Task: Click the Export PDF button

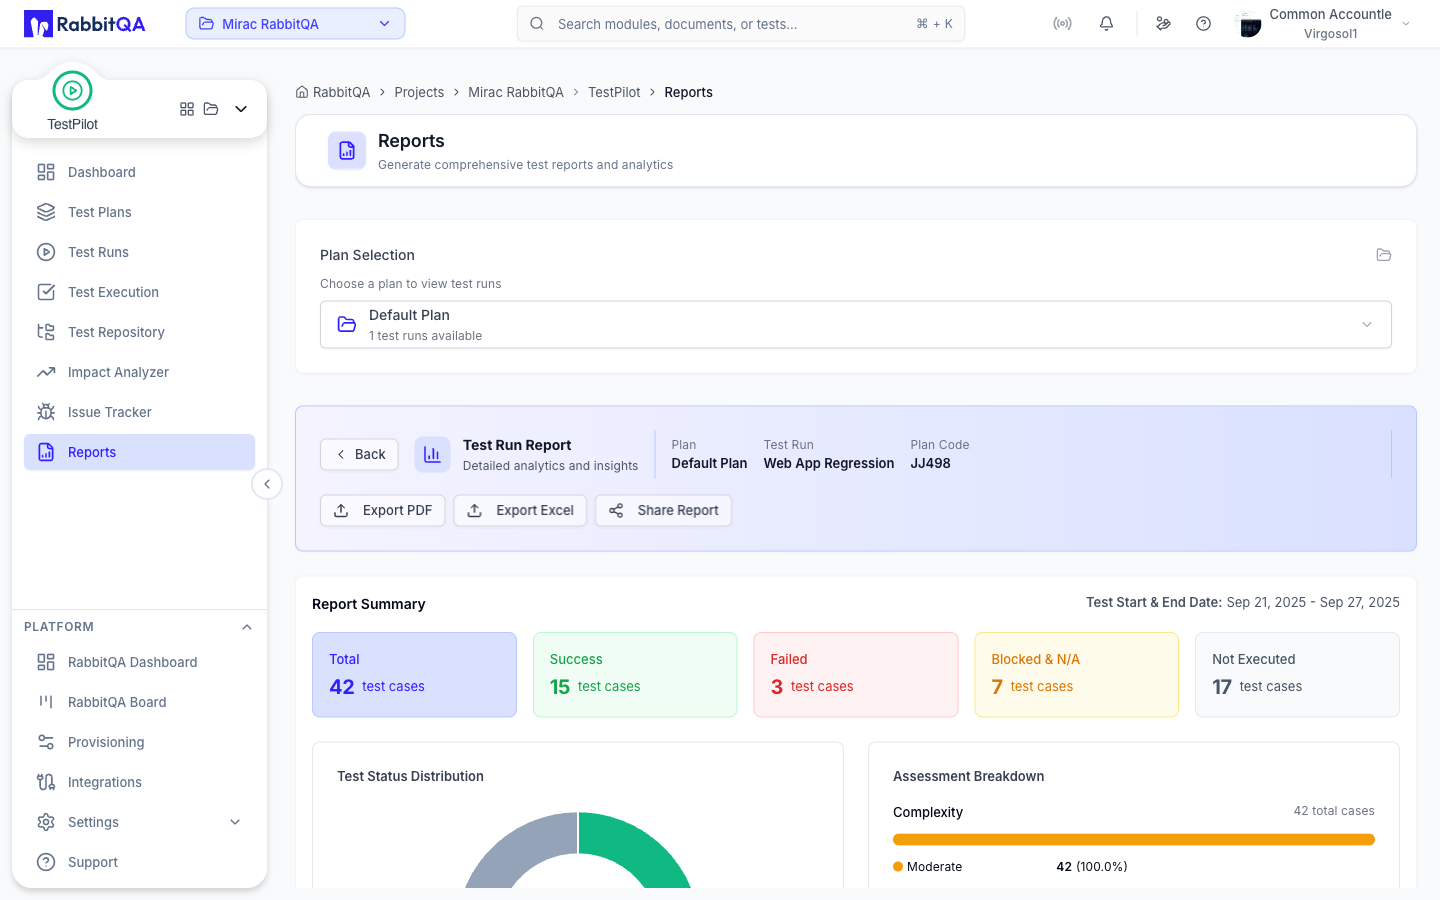Action: click(x=383, y=510)
